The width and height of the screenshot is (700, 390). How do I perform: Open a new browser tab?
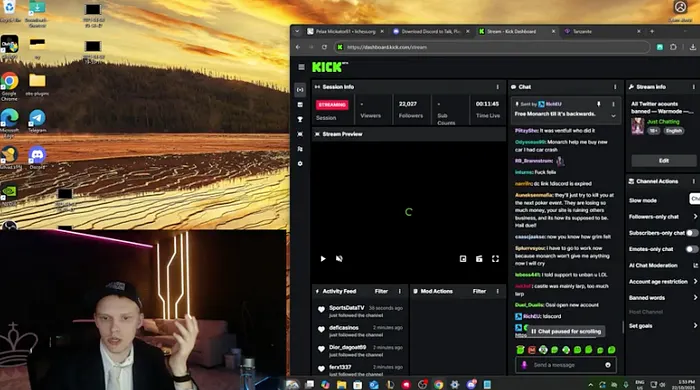click(652, 32)
